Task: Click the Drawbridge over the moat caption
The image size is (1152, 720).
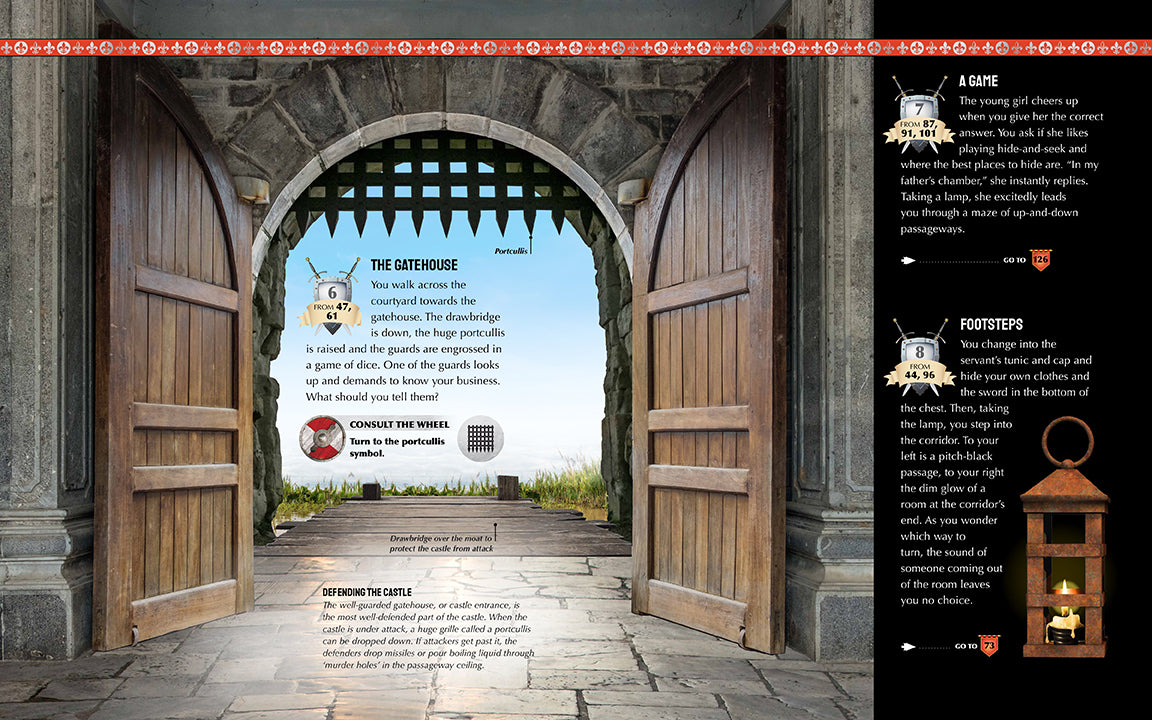Action: tap(443, 542)
